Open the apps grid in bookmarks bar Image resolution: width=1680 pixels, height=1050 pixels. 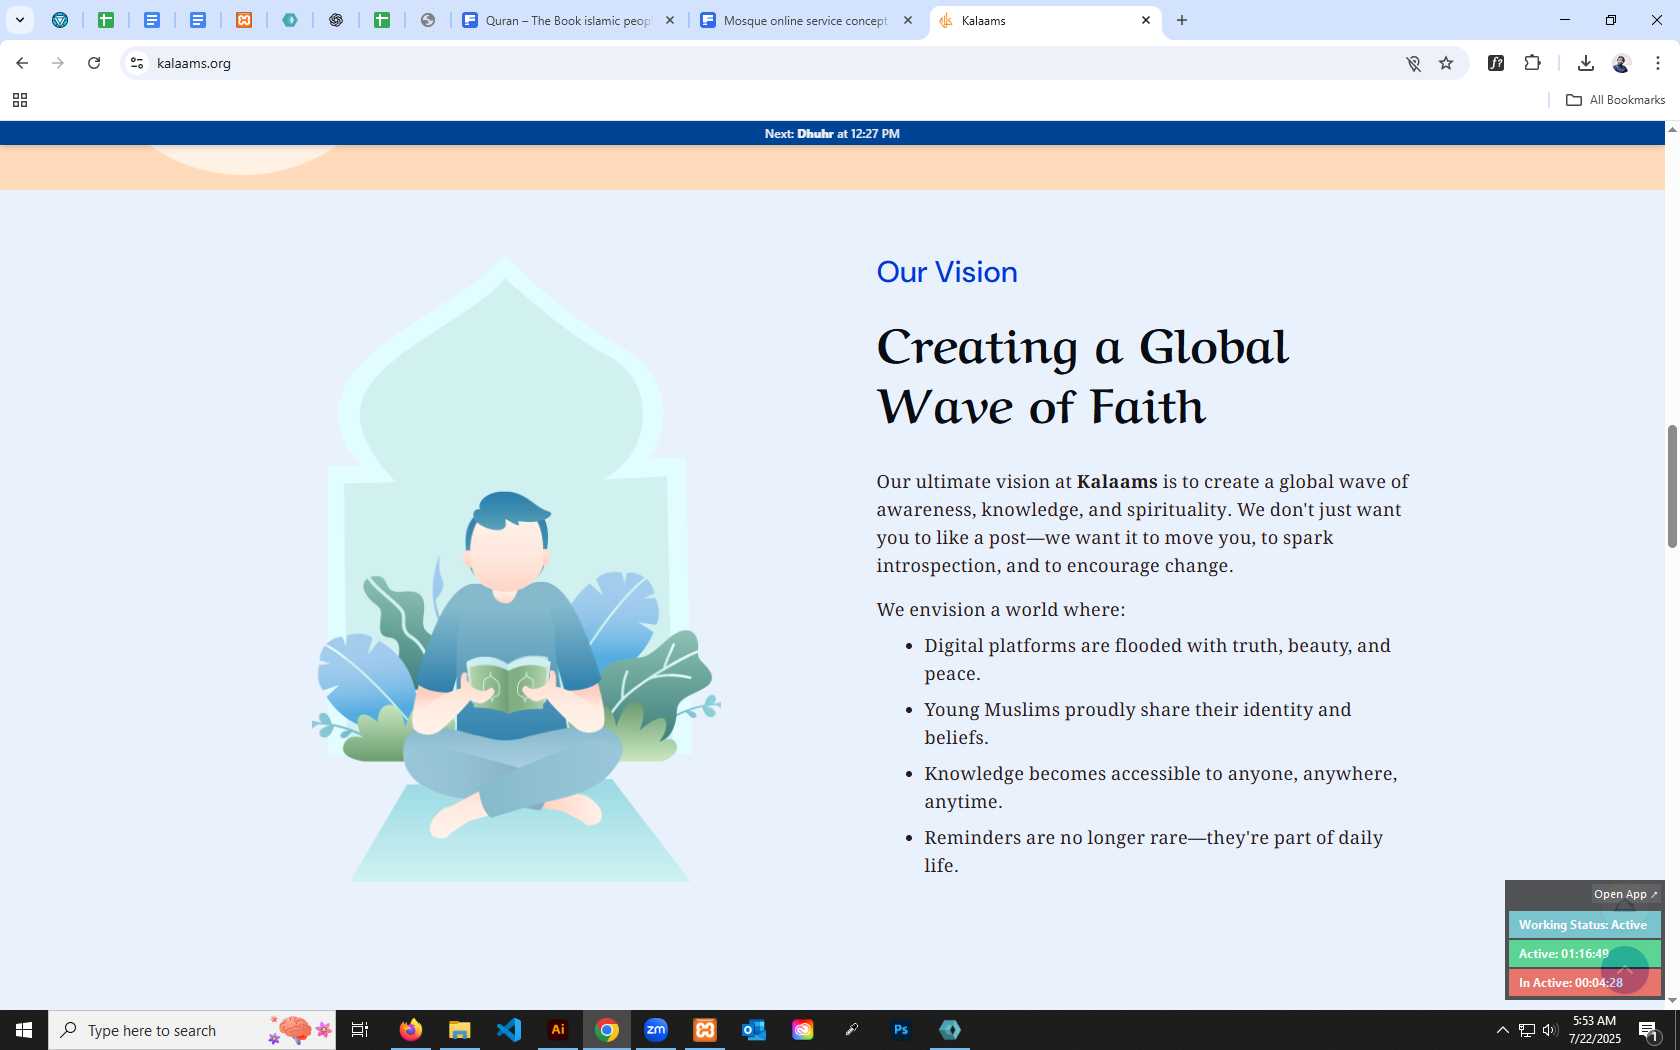click(x=19, y=100)
